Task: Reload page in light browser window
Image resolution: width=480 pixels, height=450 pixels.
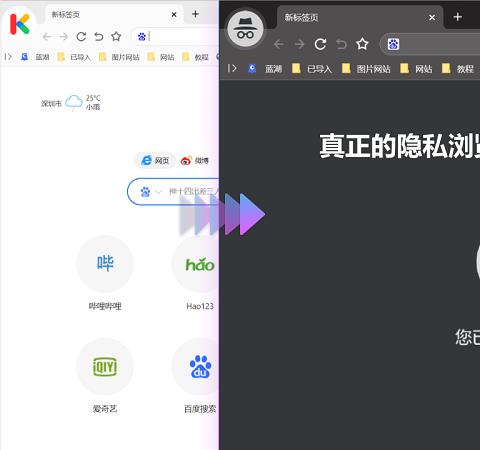Action: (81, 36)
